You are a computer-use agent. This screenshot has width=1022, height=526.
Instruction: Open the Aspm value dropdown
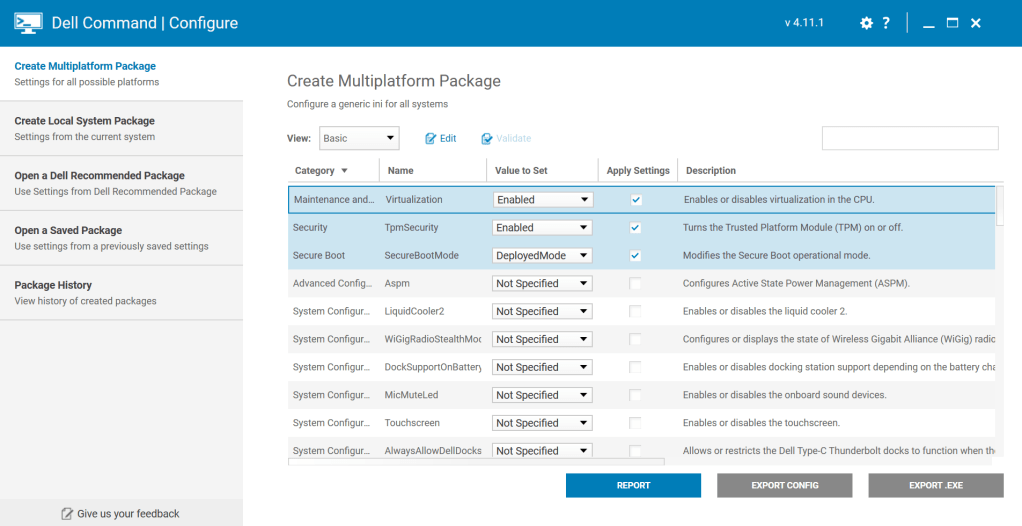coord(542,284)
